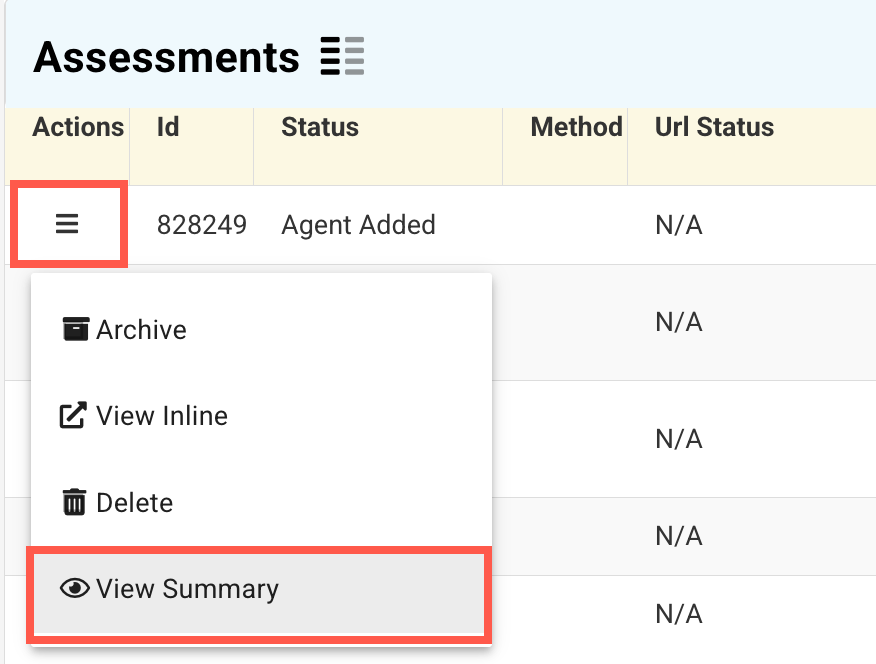
Task: Click N/A Url Status in the first row
Action: click(x=678, y=225)
